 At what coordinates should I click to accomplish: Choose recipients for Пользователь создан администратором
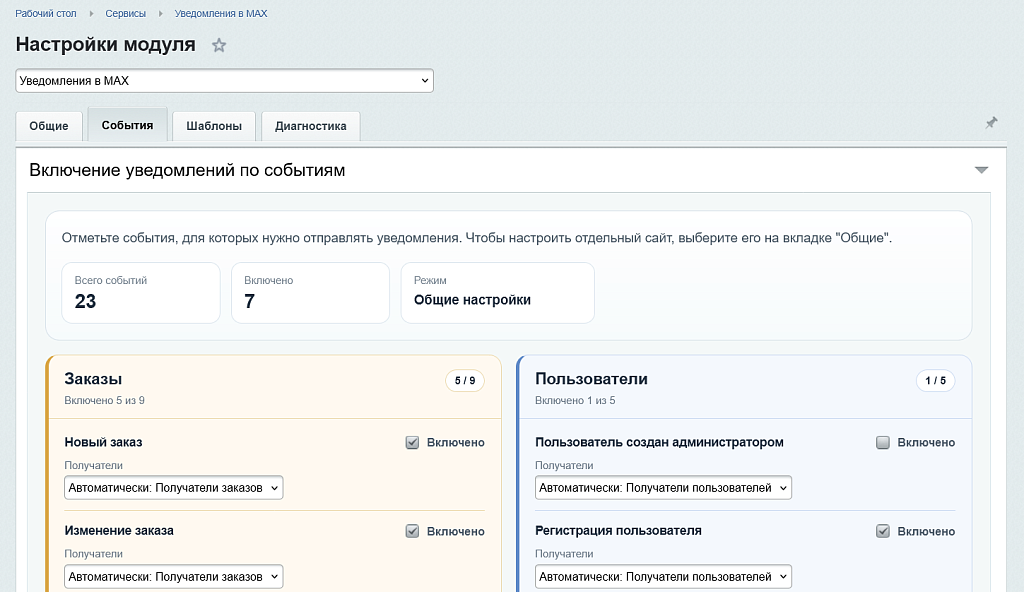point(663,488)
